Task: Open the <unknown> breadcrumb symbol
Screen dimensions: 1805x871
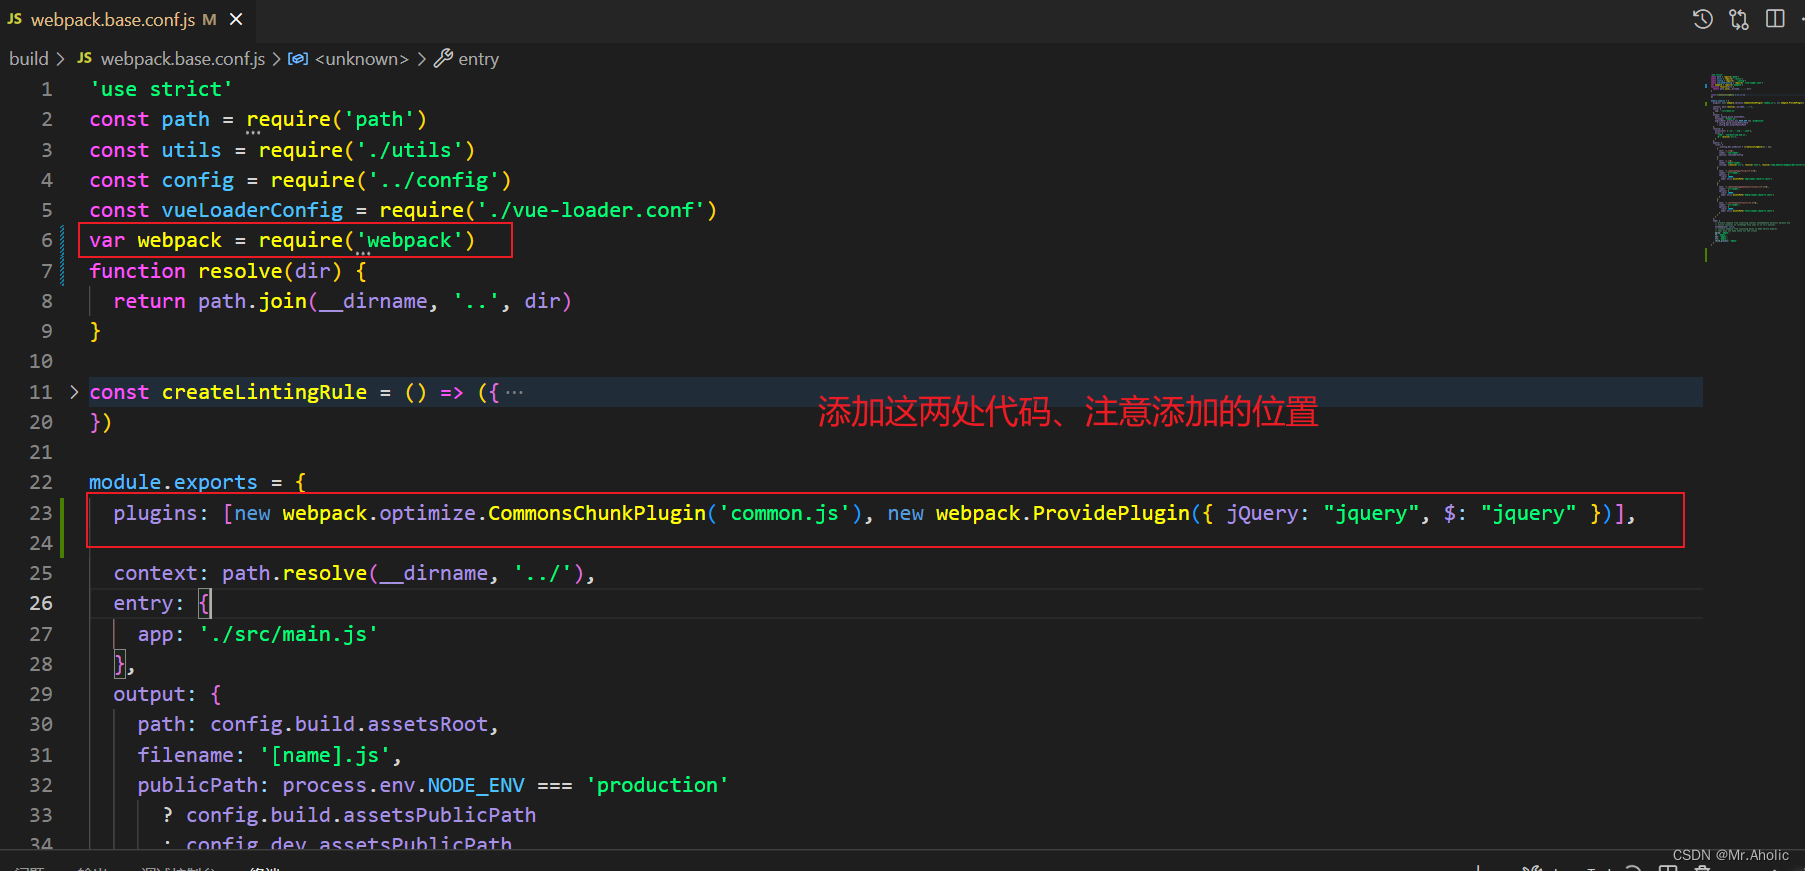Action: [x=362, y=59]
